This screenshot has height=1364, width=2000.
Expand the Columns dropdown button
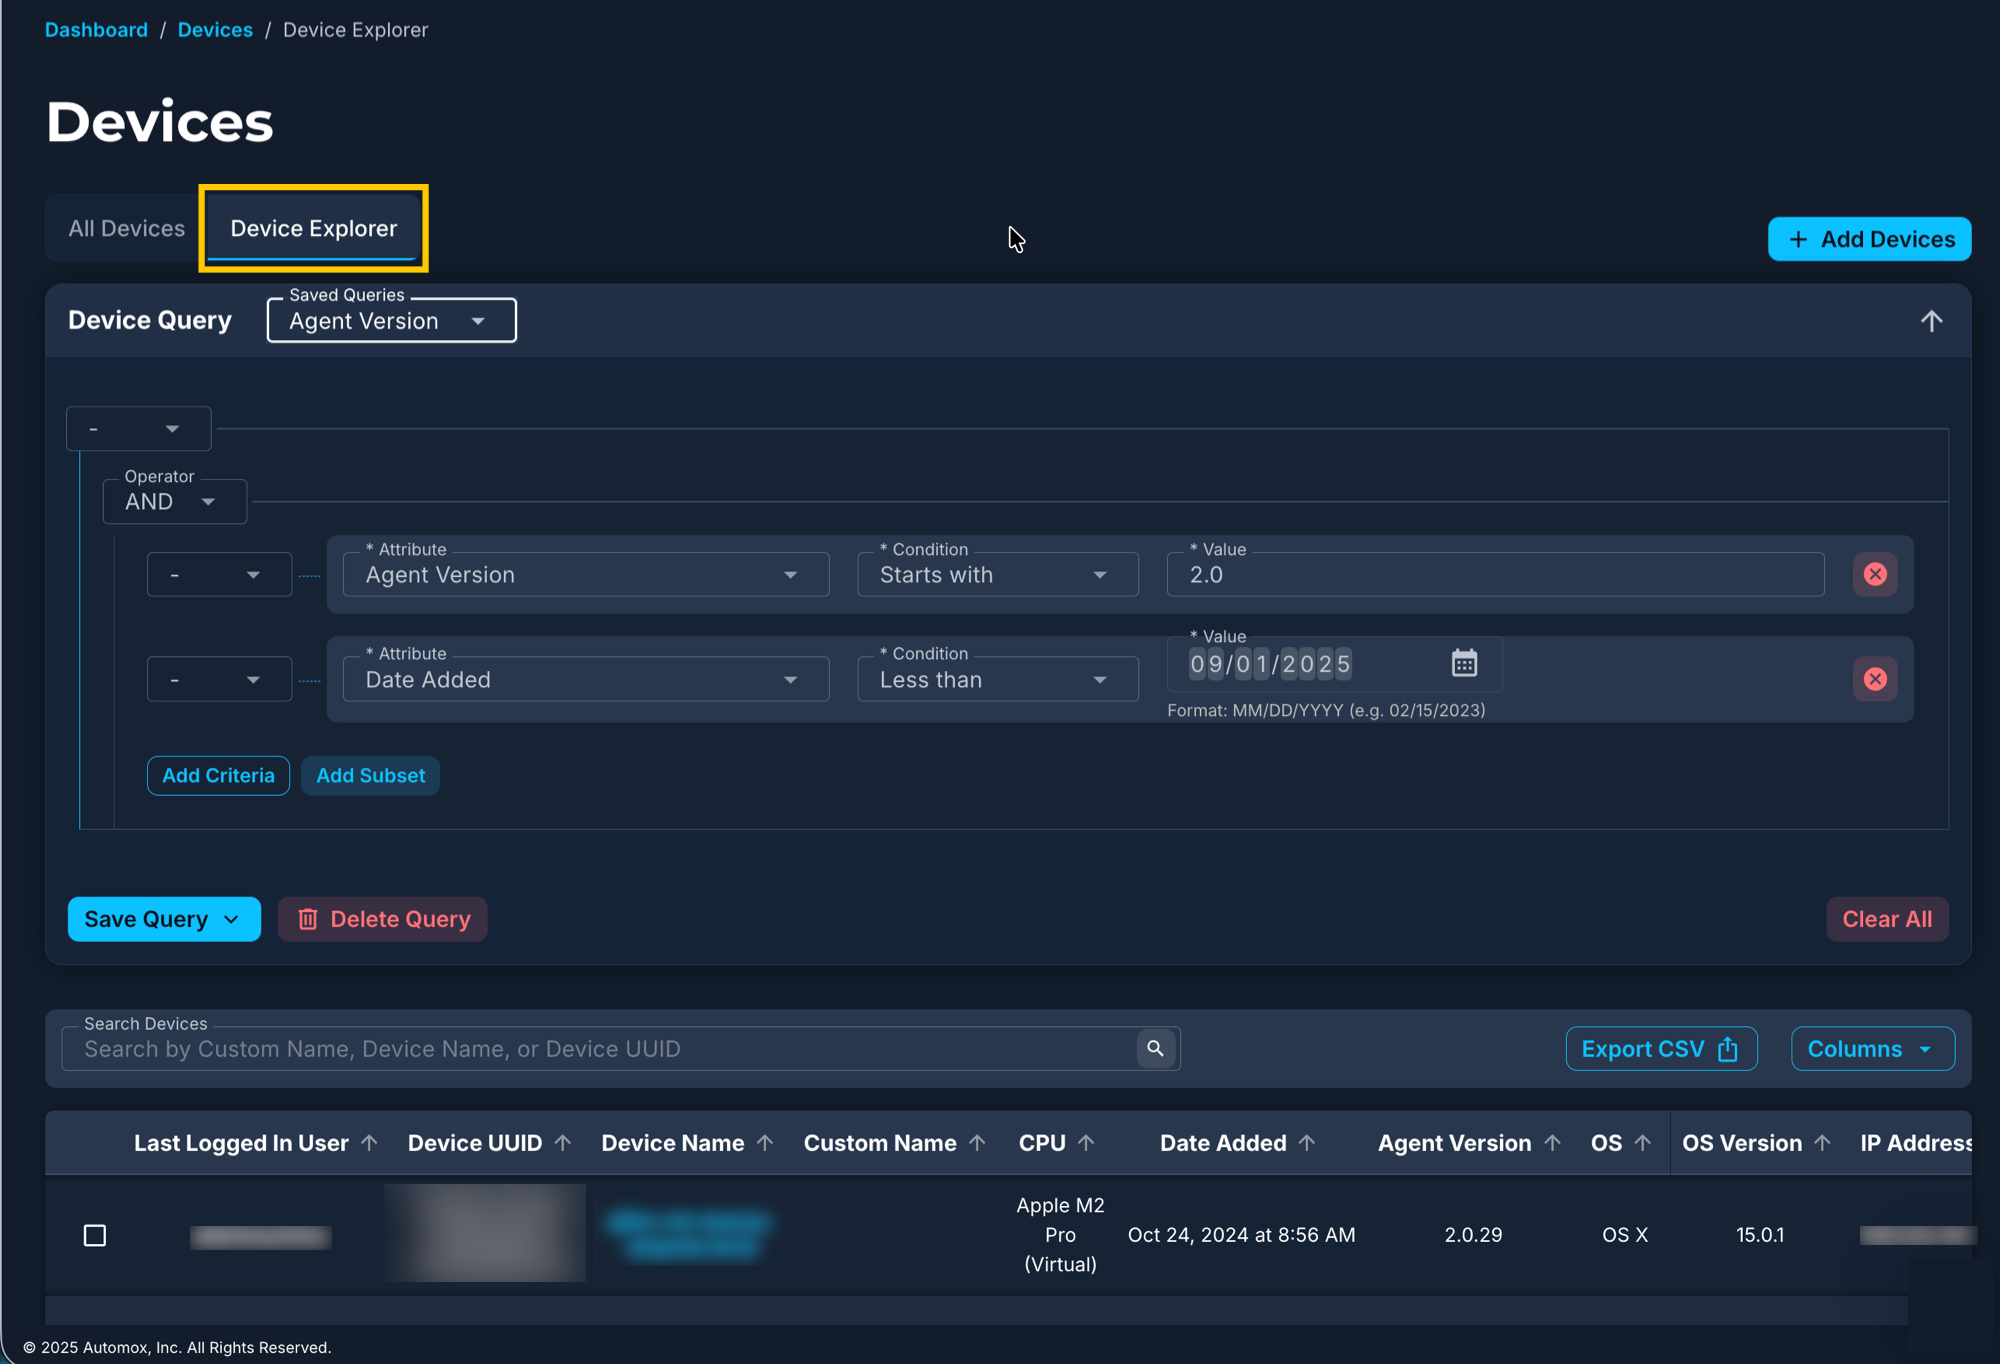tap(1872, 1049)
